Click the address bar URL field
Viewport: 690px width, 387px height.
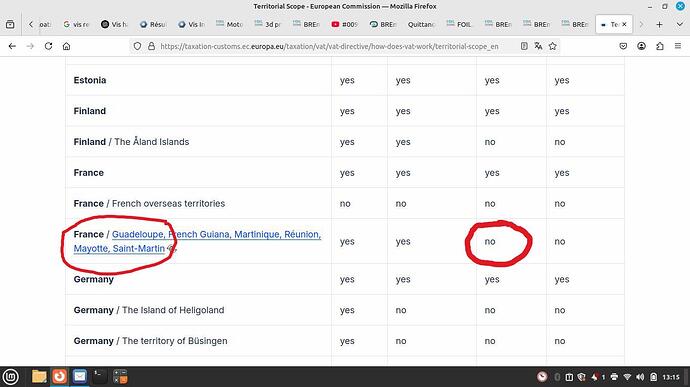pos(329,46)
